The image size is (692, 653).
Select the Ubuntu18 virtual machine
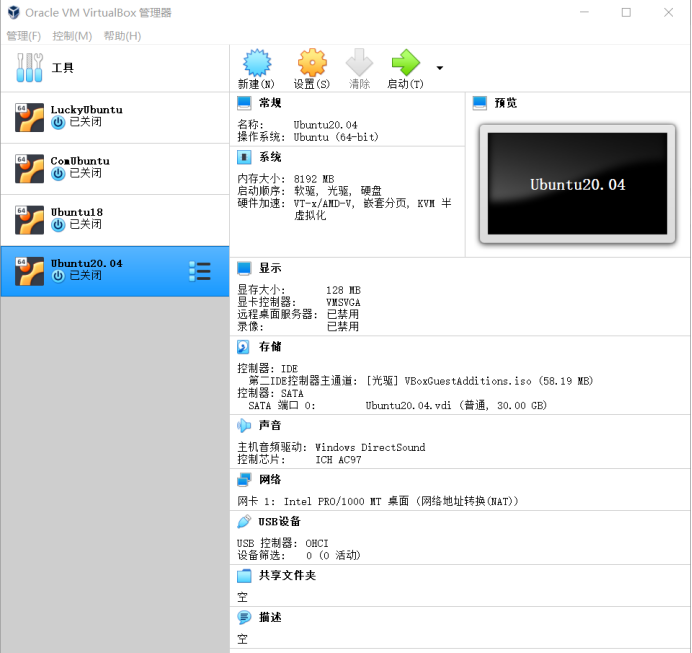115,220
